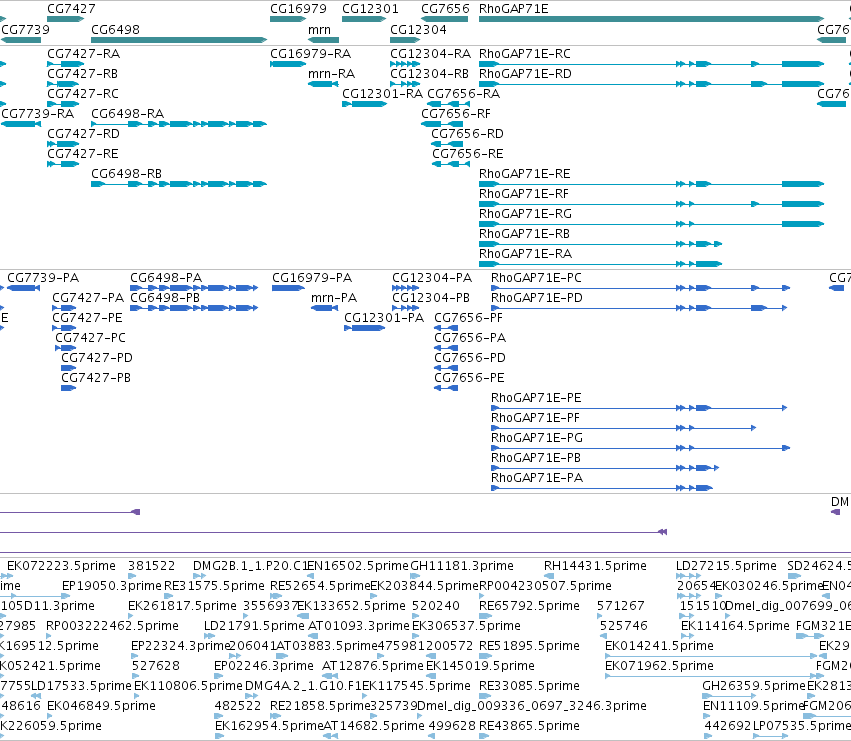Click the RhoGAP71E-RC transcript label
The image size is (851, 741).
(525, 53)
